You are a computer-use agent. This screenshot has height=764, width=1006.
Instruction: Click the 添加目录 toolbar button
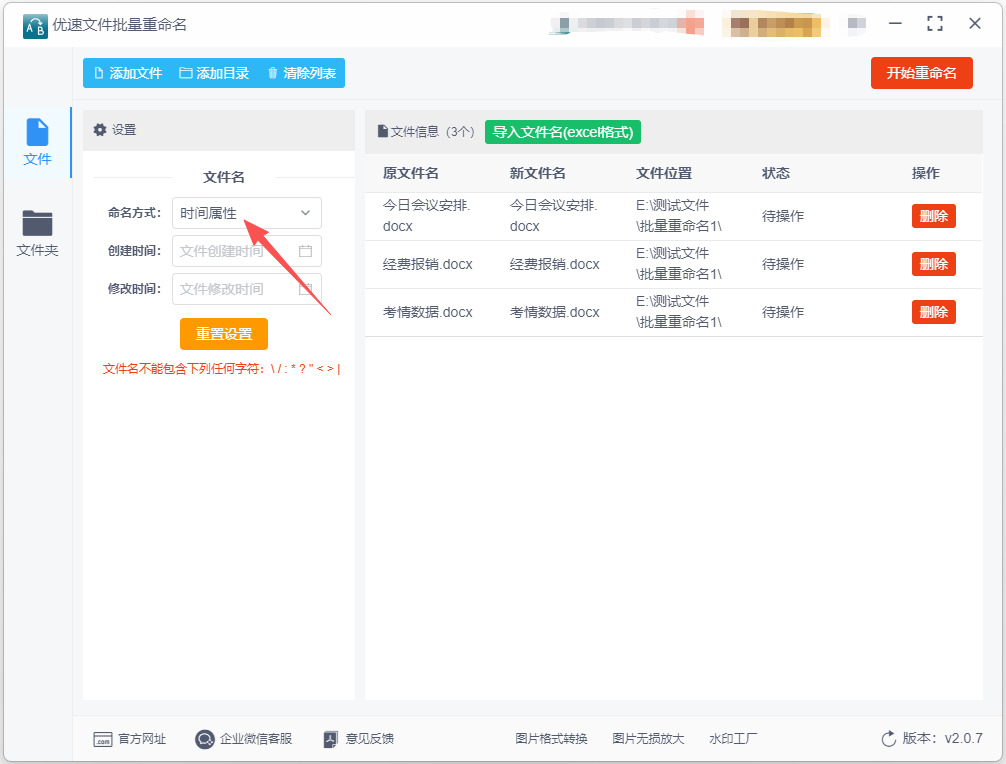(214, 73)
